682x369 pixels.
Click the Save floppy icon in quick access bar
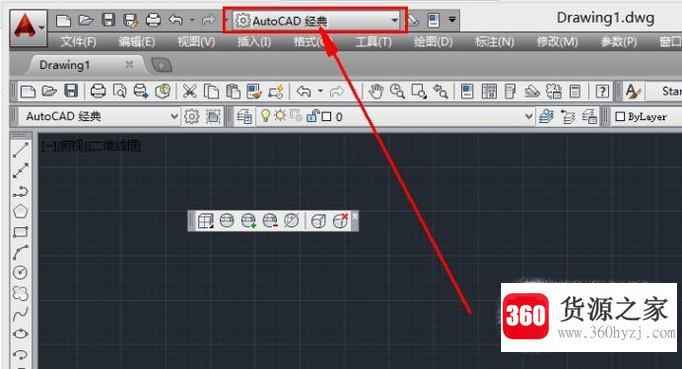(x=108, y=20)
